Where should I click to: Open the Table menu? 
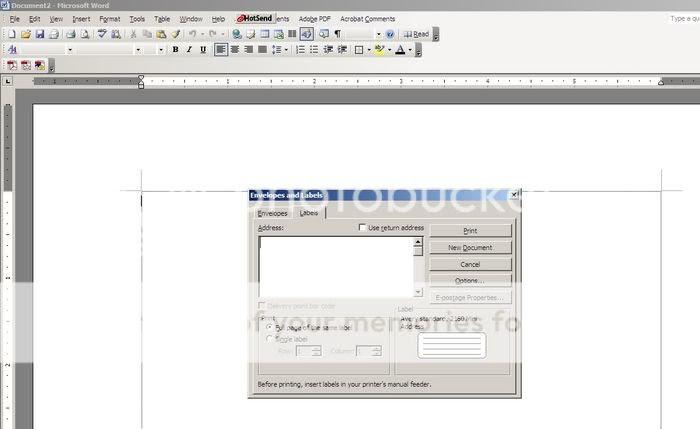162,19
